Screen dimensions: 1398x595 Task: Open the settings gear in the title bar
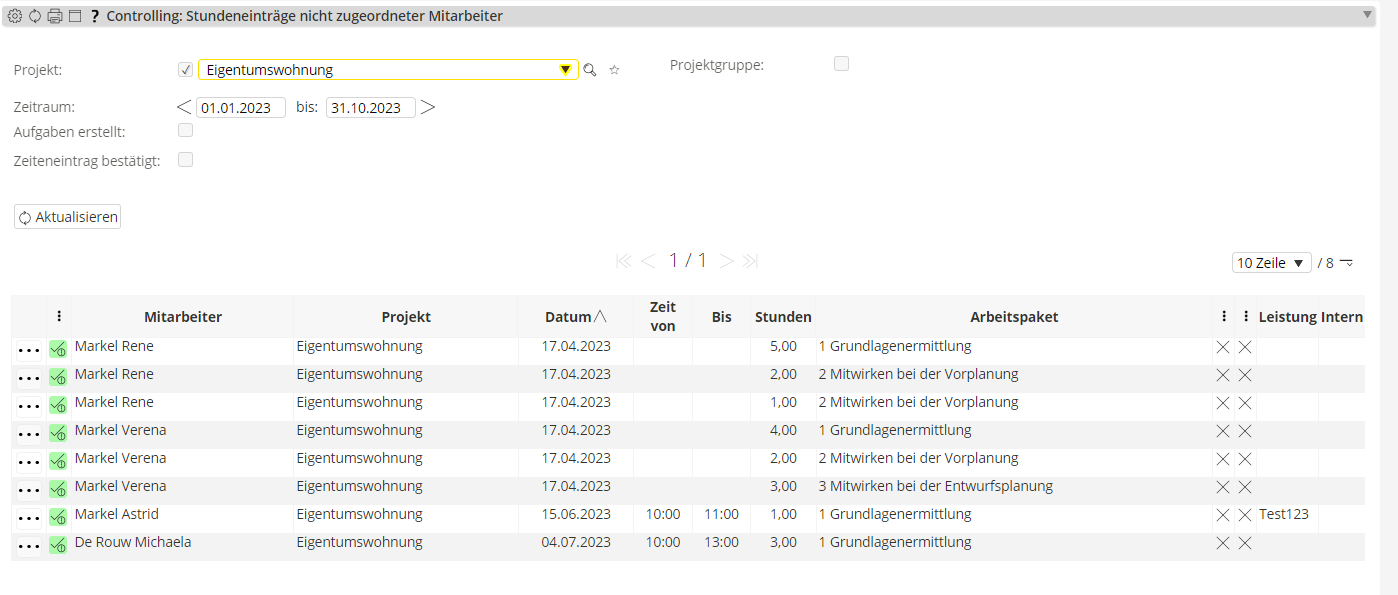tap(15, 16)
